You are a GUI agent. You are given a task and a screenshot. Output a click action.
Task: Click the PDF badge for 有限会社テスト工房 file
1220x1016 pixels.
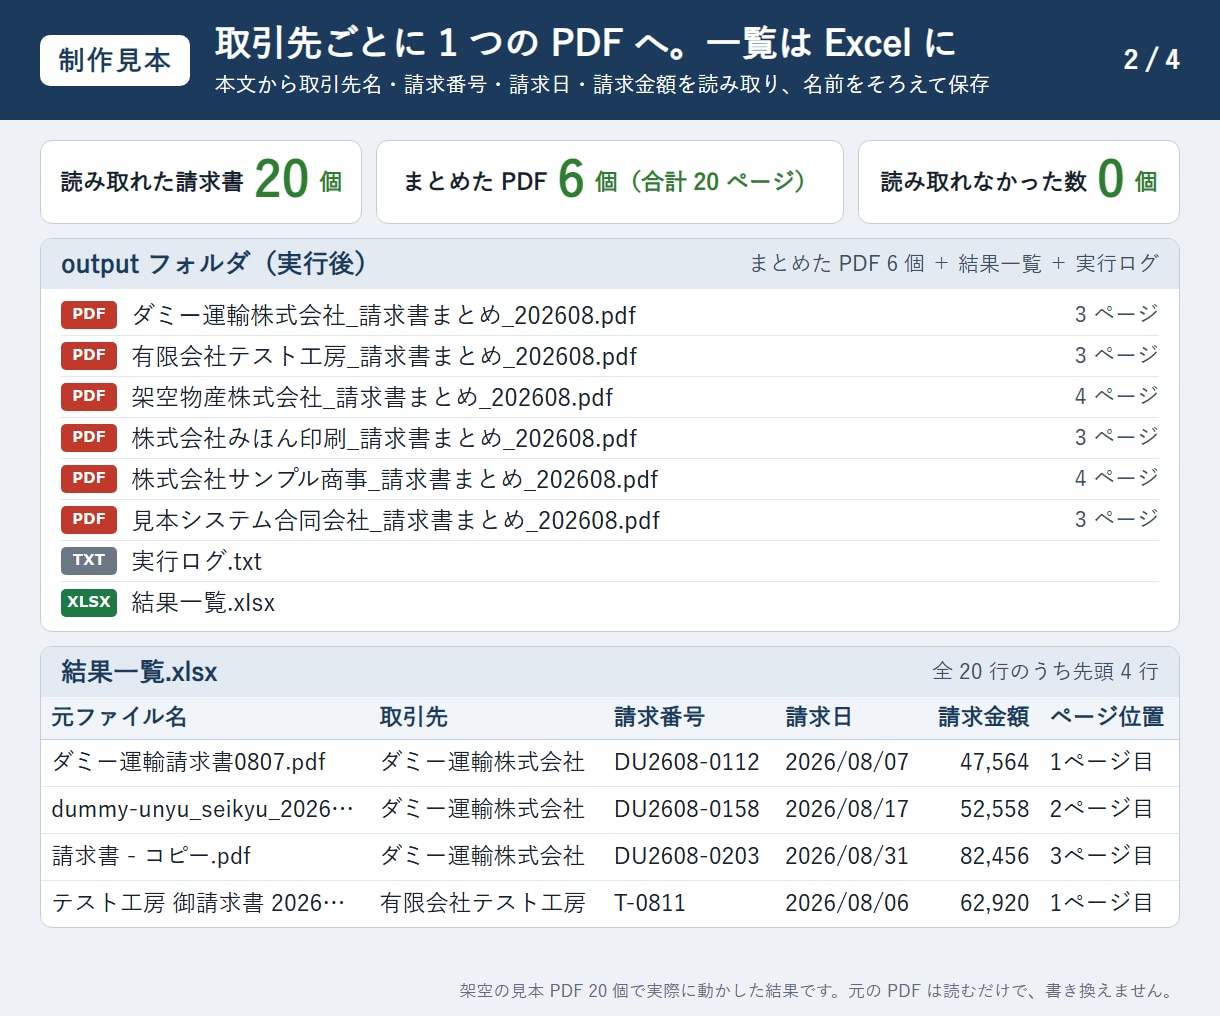89,356
